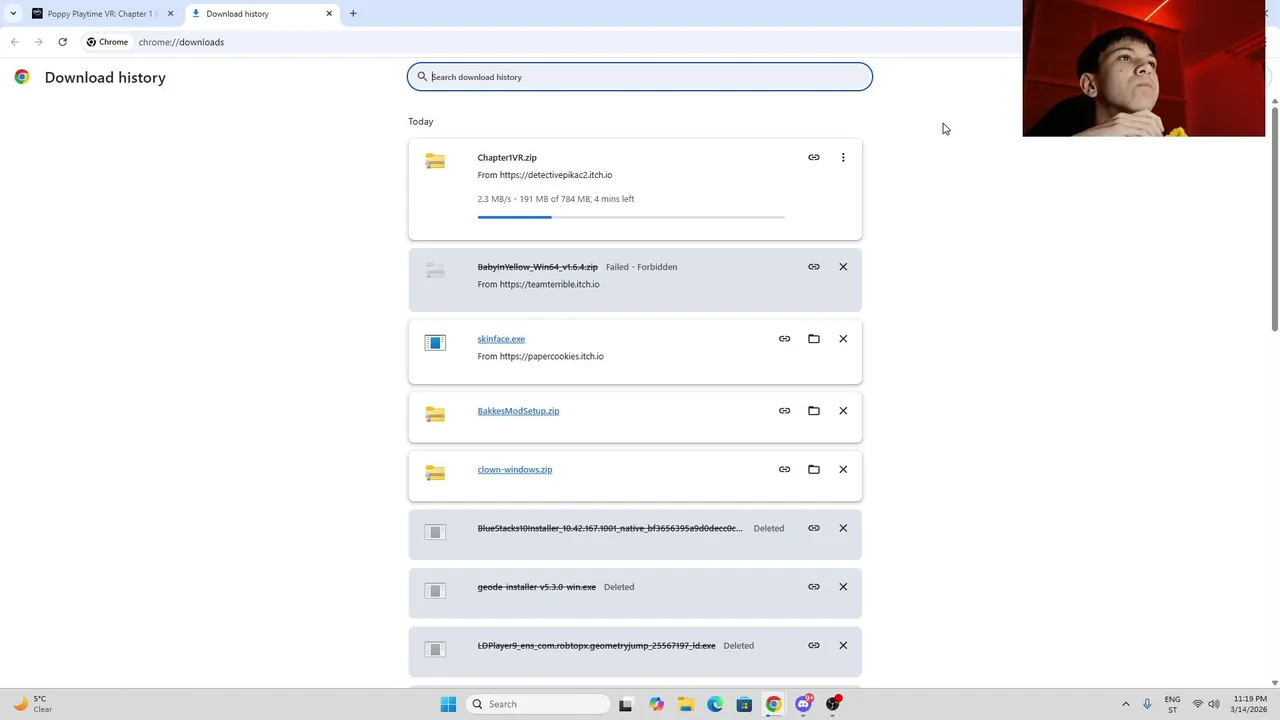Open a new browser tab
The image size is (1280, 720).
point(353,14)
